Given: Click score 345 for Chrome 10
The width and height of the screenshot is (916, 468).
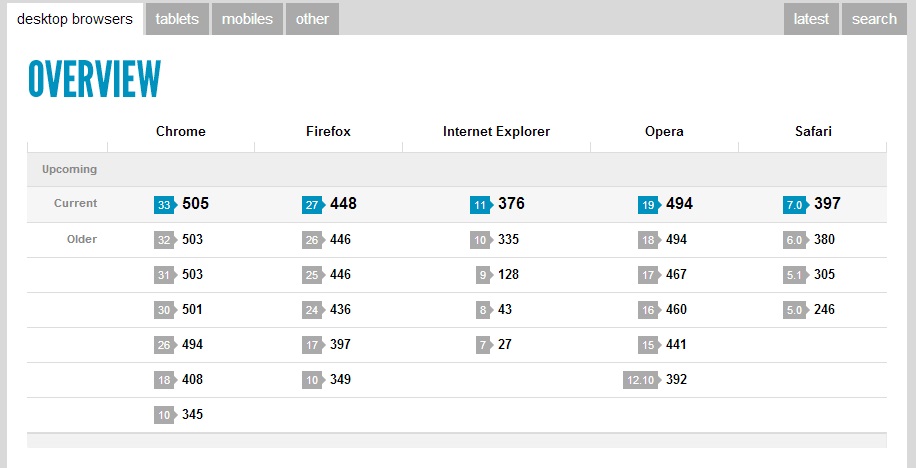Looking at the screenshot, I should pyautogui.click(x=192, y=415).
